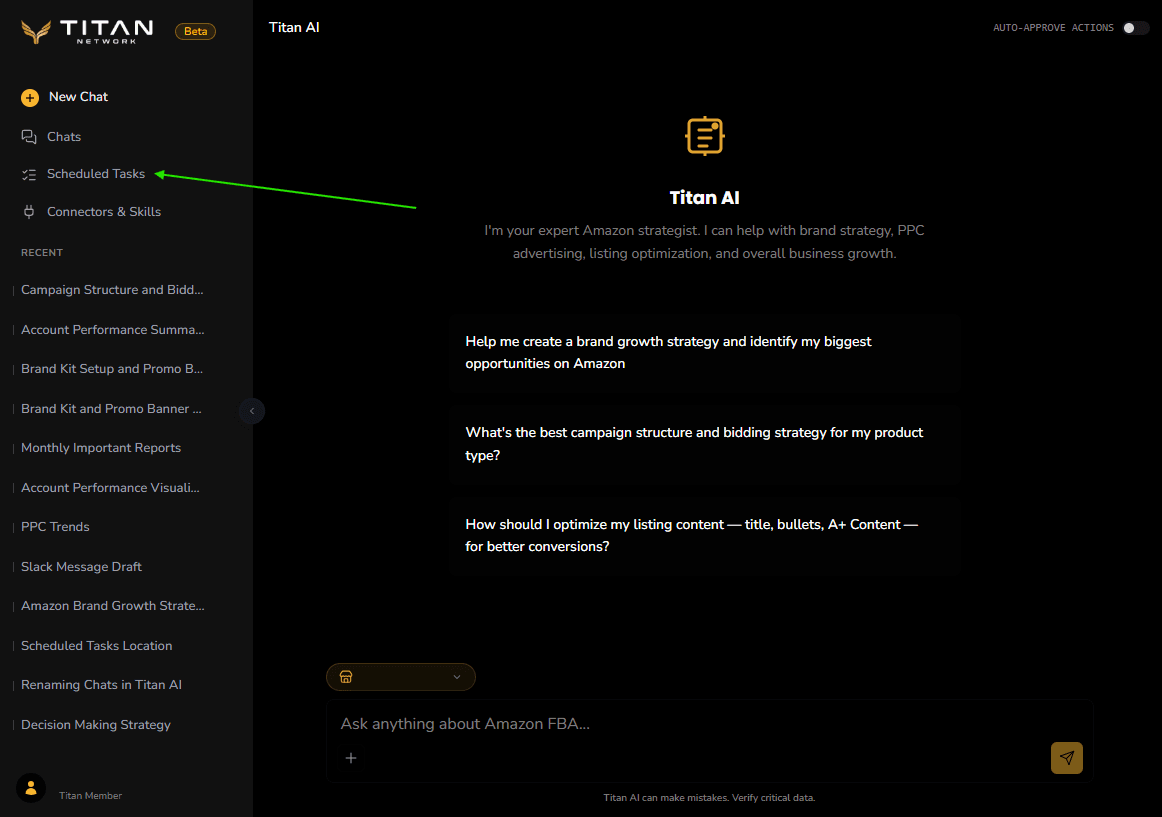The height and width of the screenshot is (817, 1162).
Task: Click the Chats speech bubble icon
Action: tap(29, 136)
